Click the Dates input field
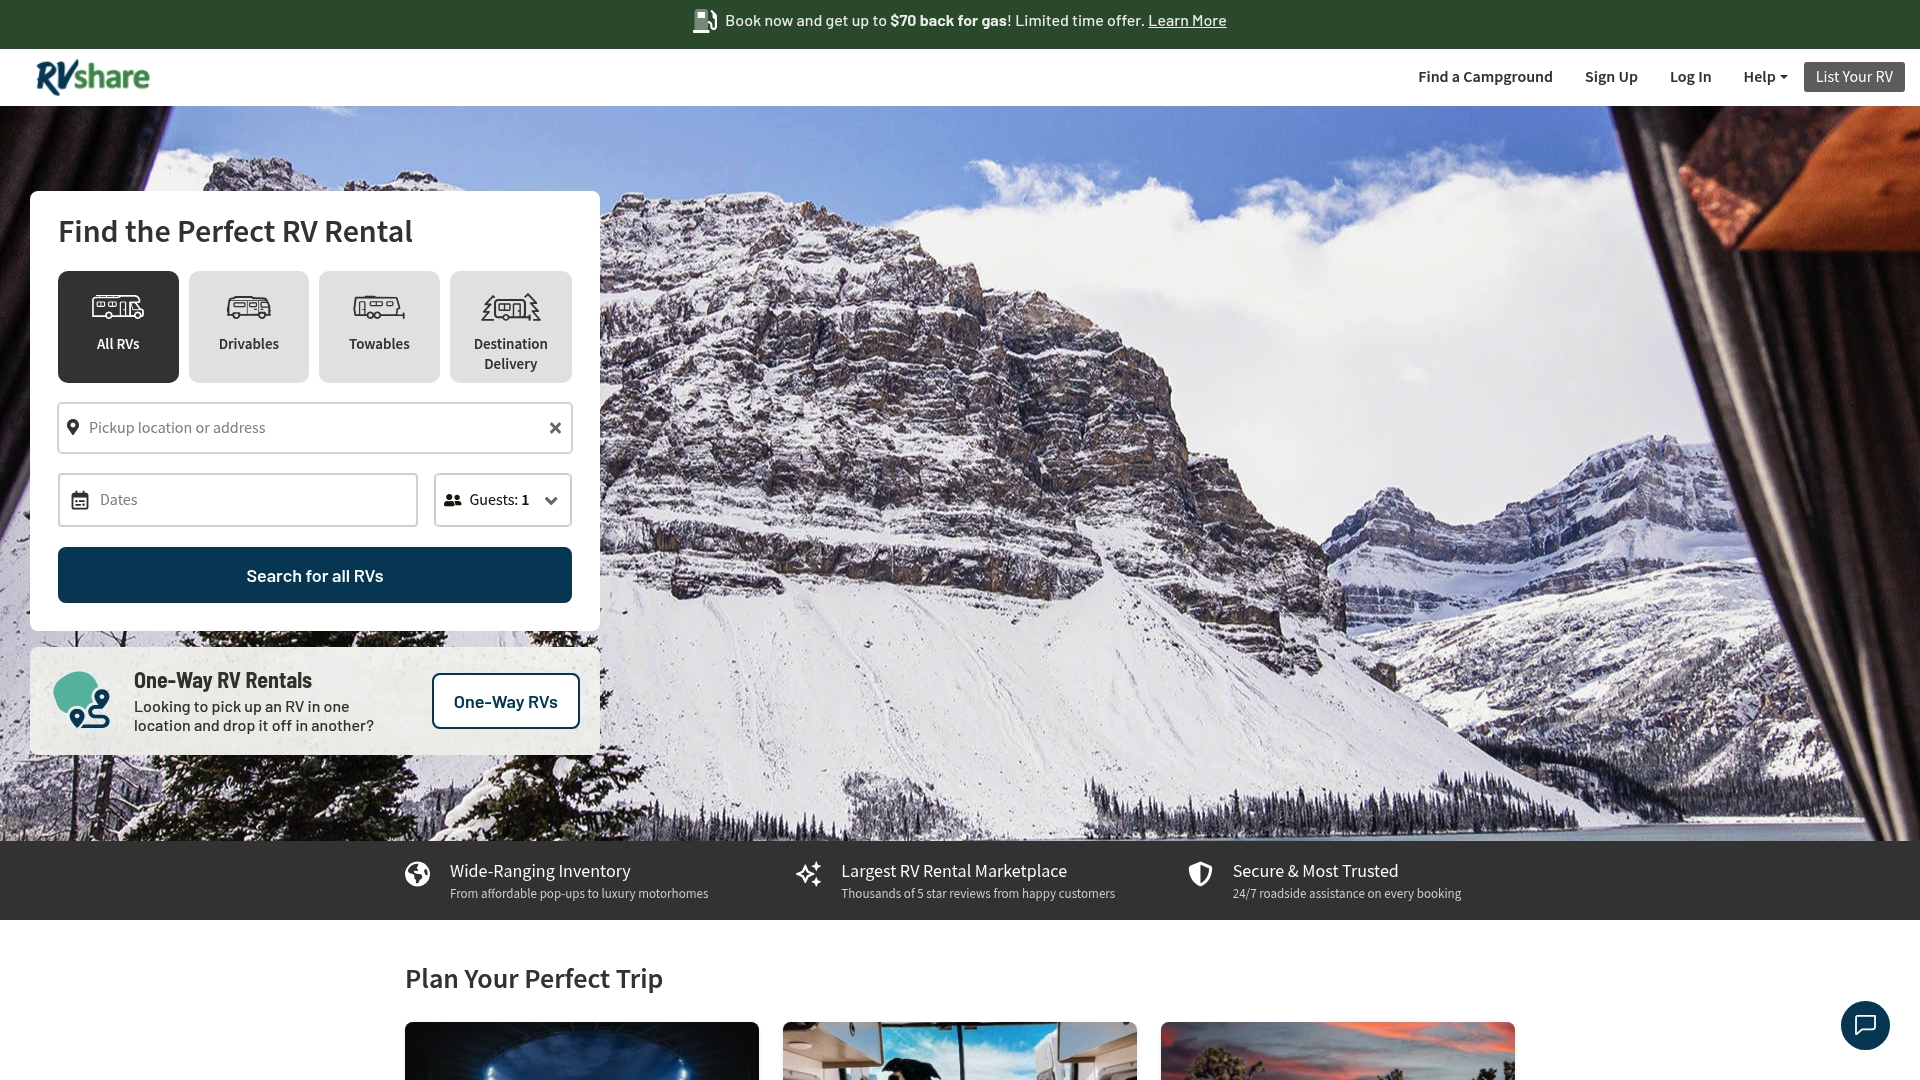 pos(237,500)
